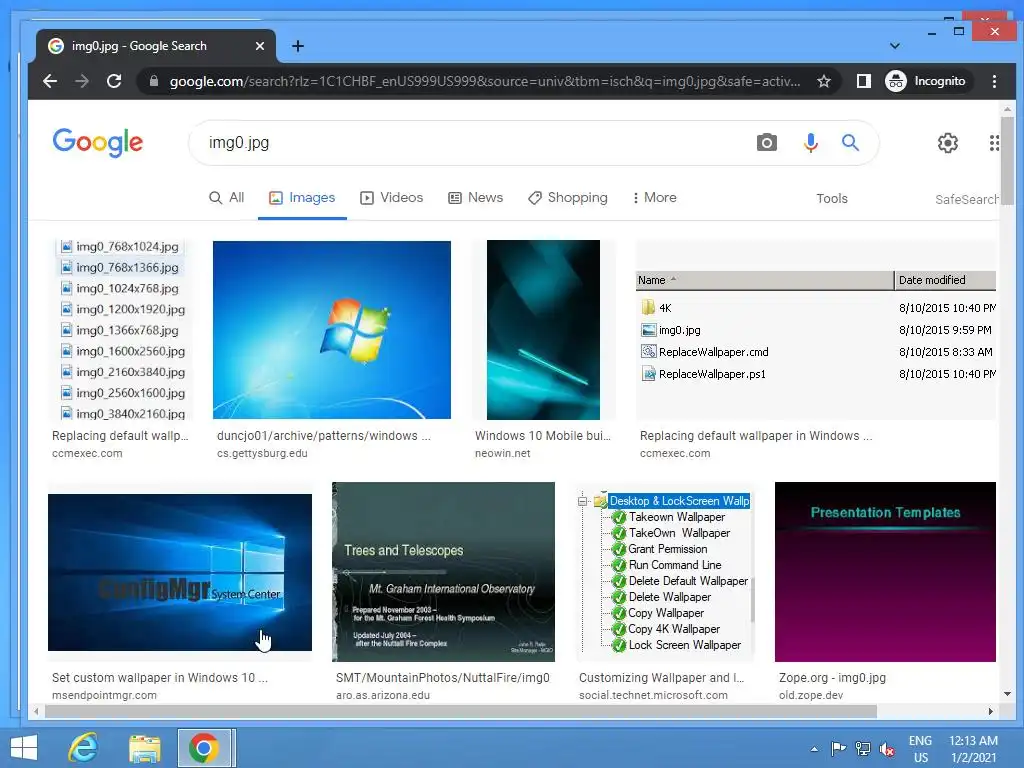
Task: Open 'Zope.org - img0.jpg' link
Action: coord(833,678)
